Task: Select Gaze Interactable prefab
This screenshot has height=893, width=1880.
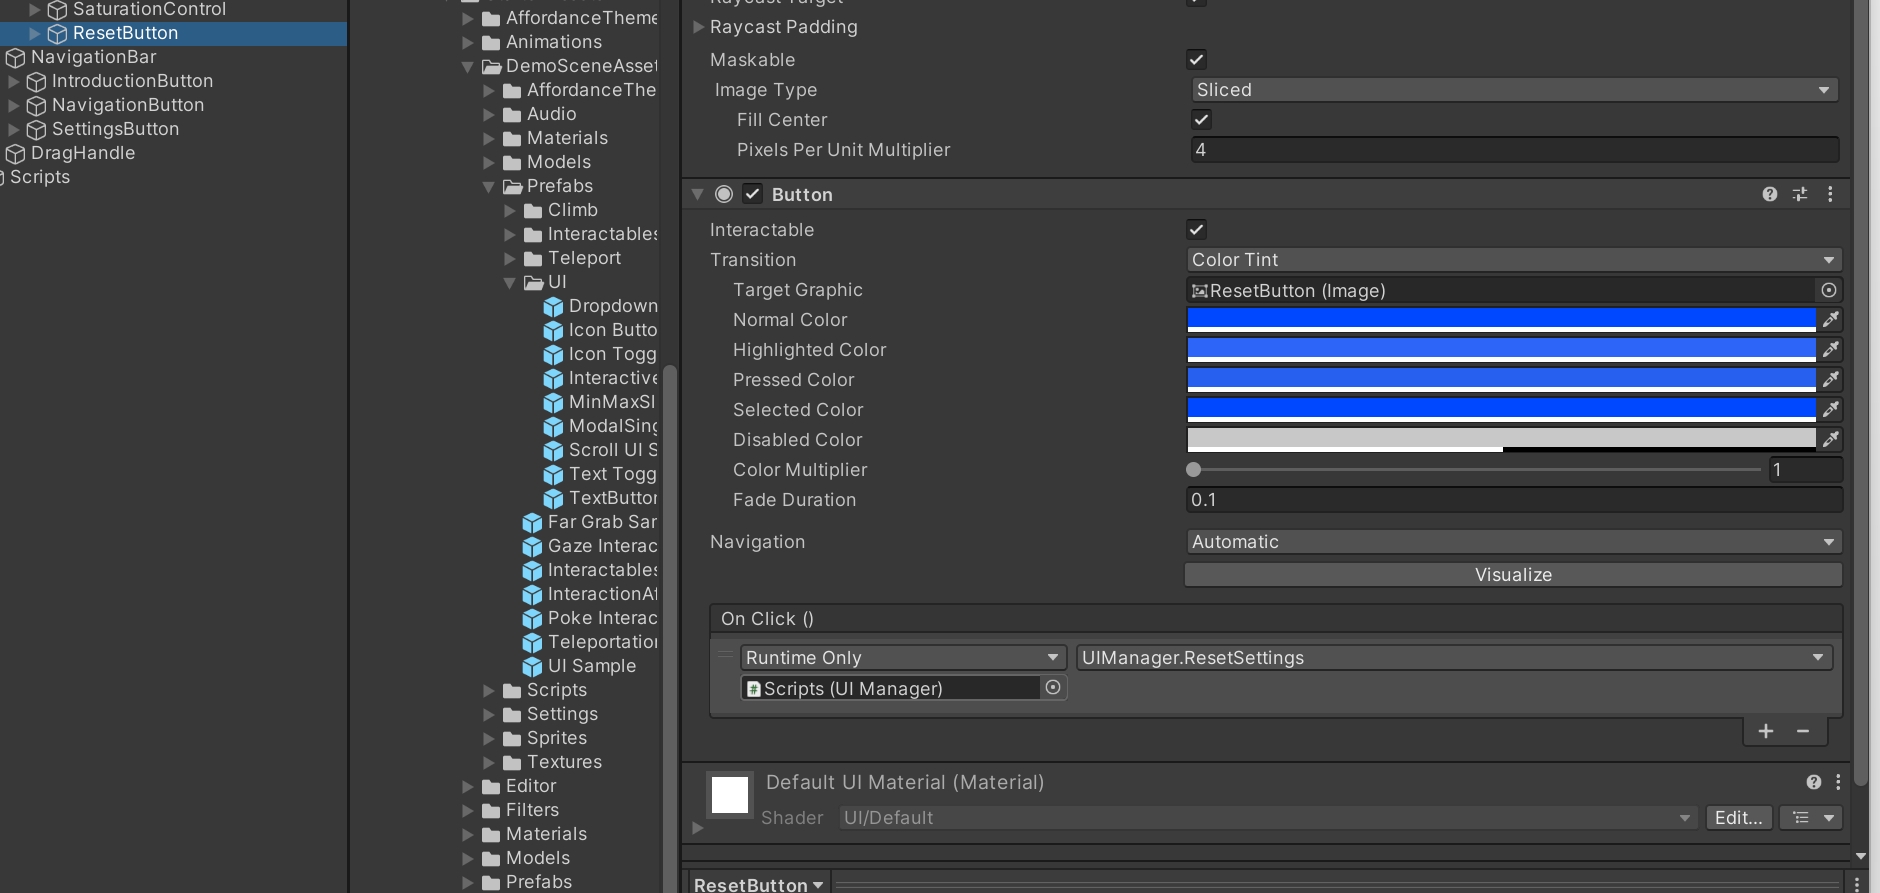Action: [590, 546]
